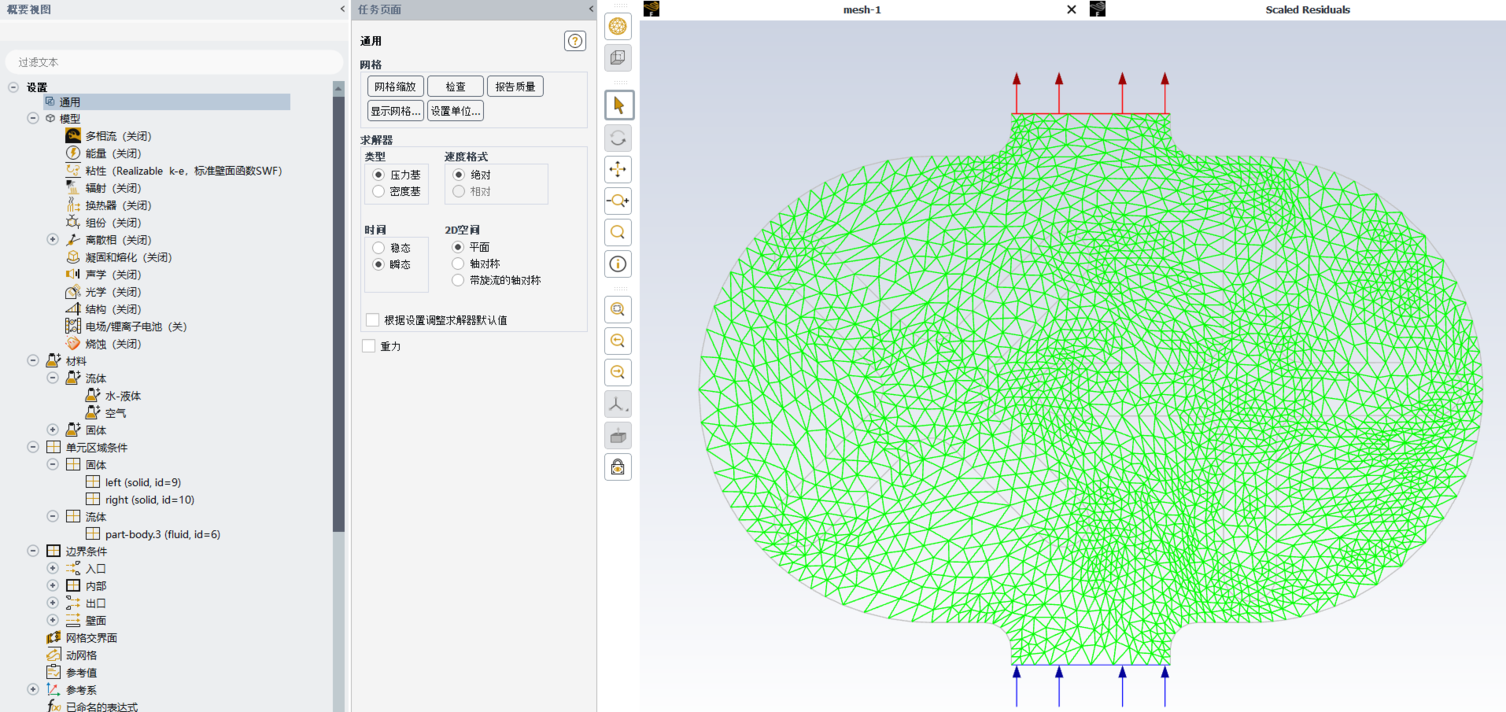
Task: Collapse the Task Page panel arrow
Action: [x=590, y=9]
